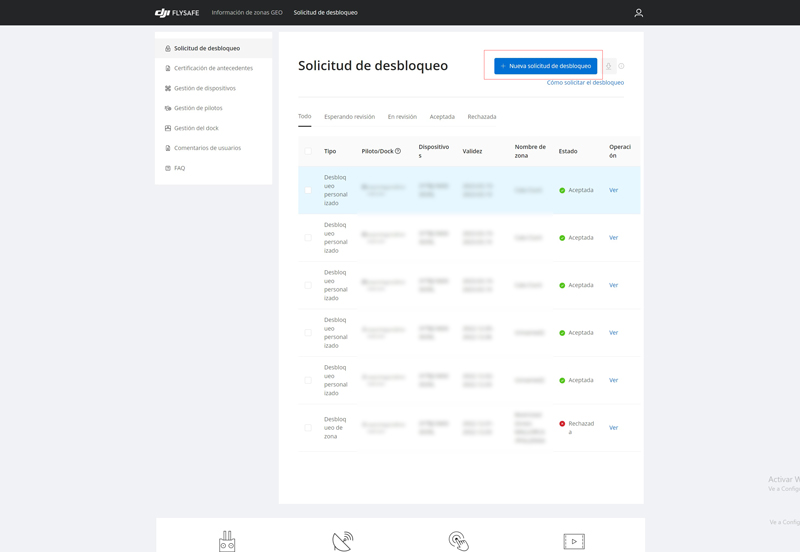800x552 pixels.
Task: Click Ver on the rejected request row
Action: point(613,428)
